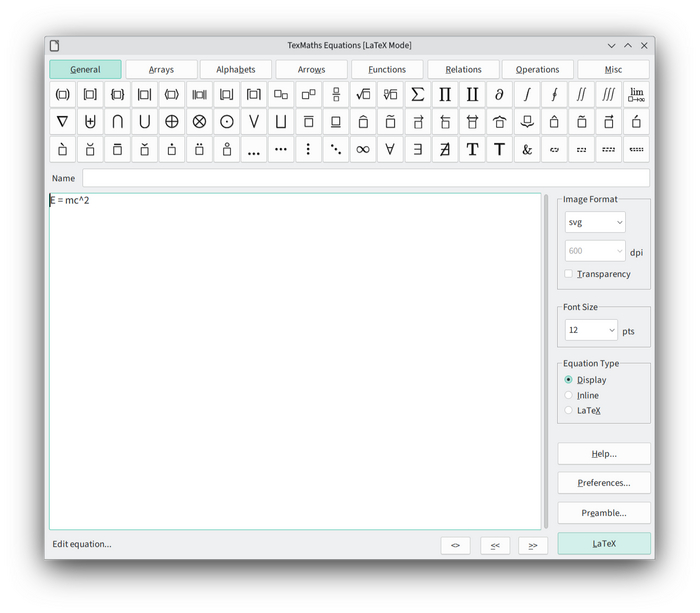Click the partial derivative symbol
700x613 pixels.
[499, 95]
